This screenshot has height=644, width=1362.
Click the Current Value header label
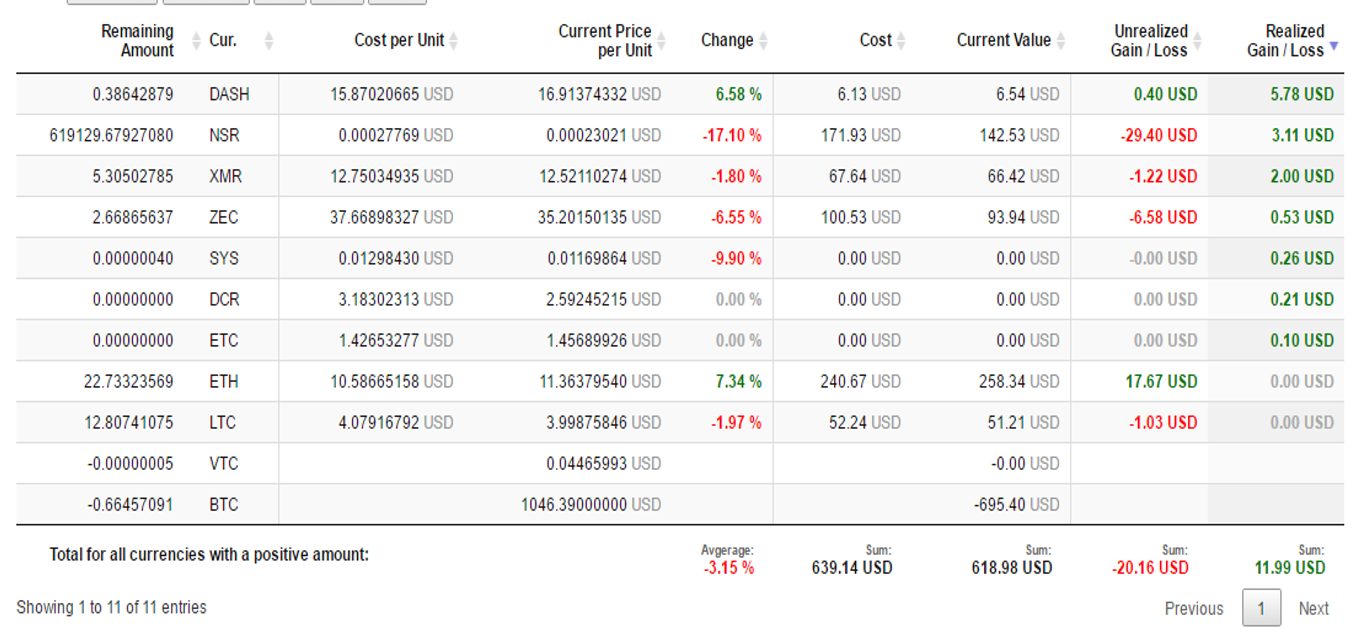[1003, 41]
